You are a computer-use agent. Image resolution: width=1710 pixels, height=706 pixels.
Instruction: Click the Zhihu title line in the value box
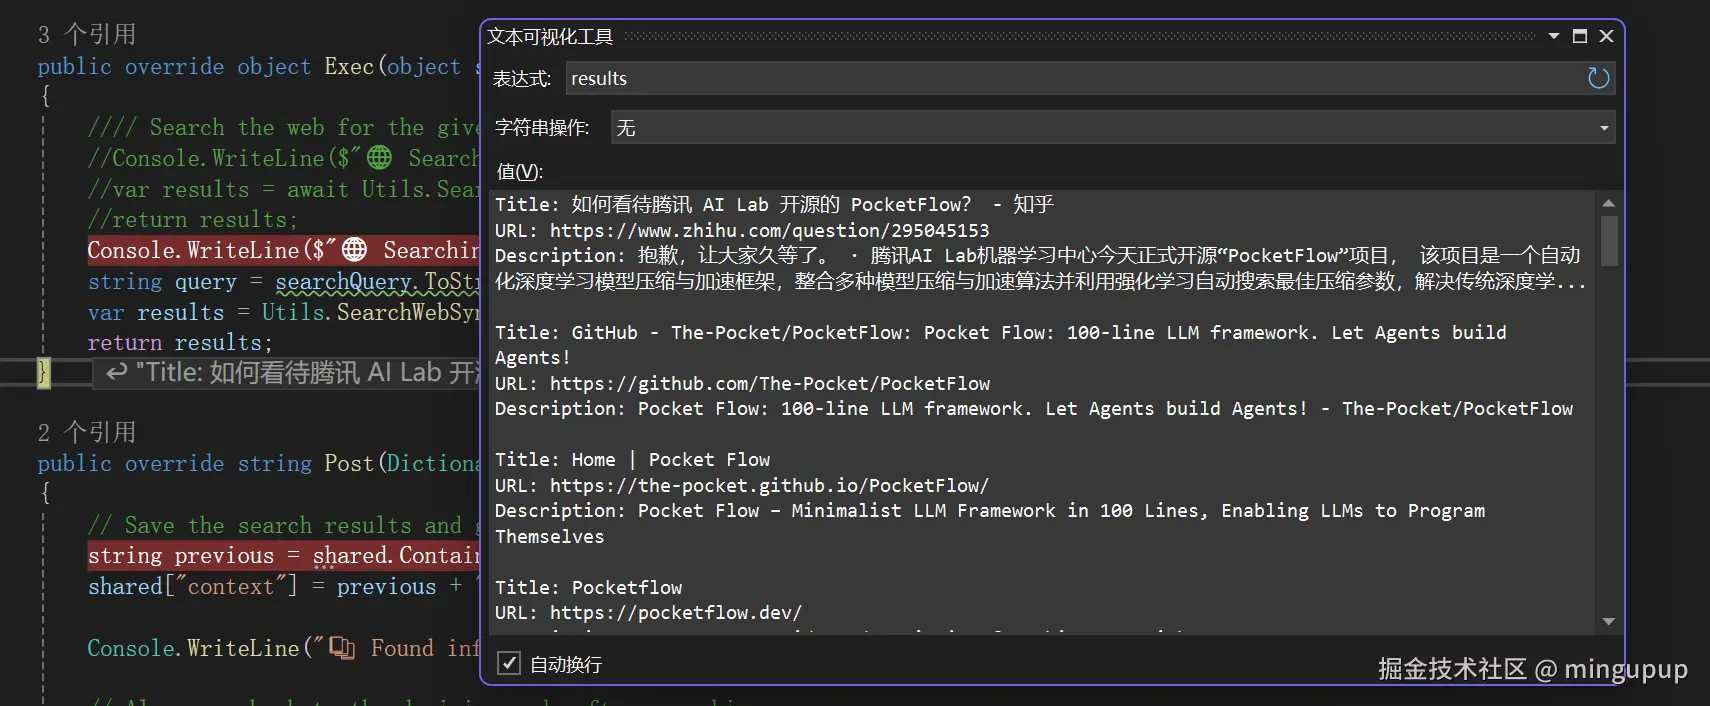pos(774,204)
